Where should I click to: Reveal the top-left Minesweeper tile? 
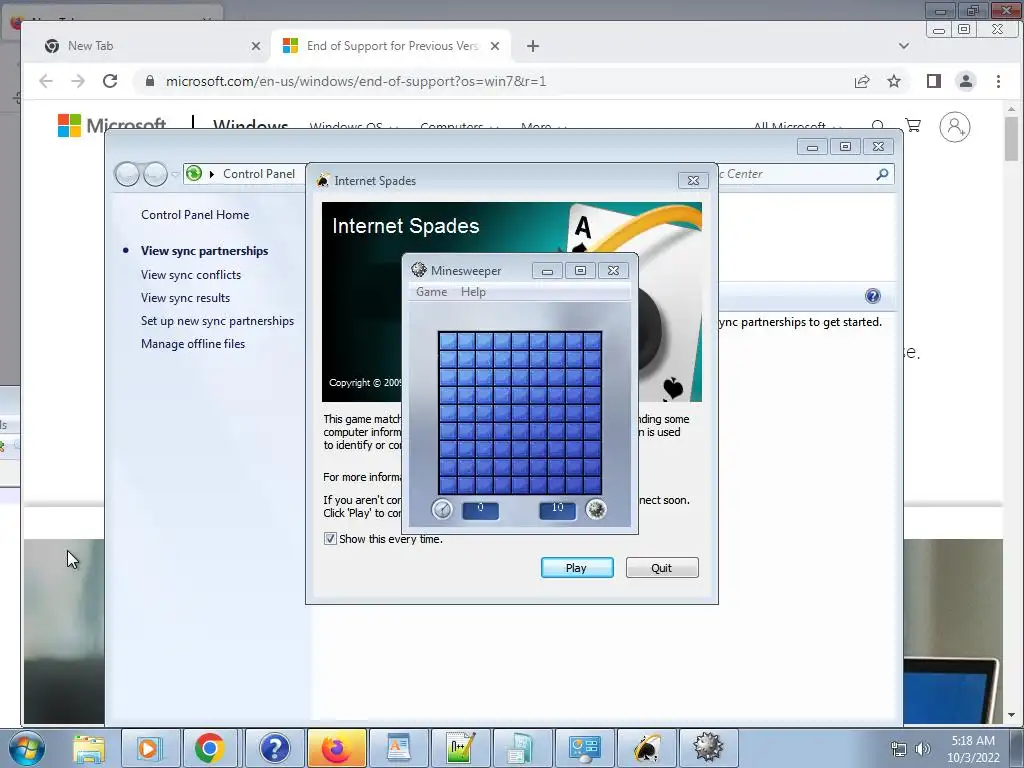pos(447,341)
